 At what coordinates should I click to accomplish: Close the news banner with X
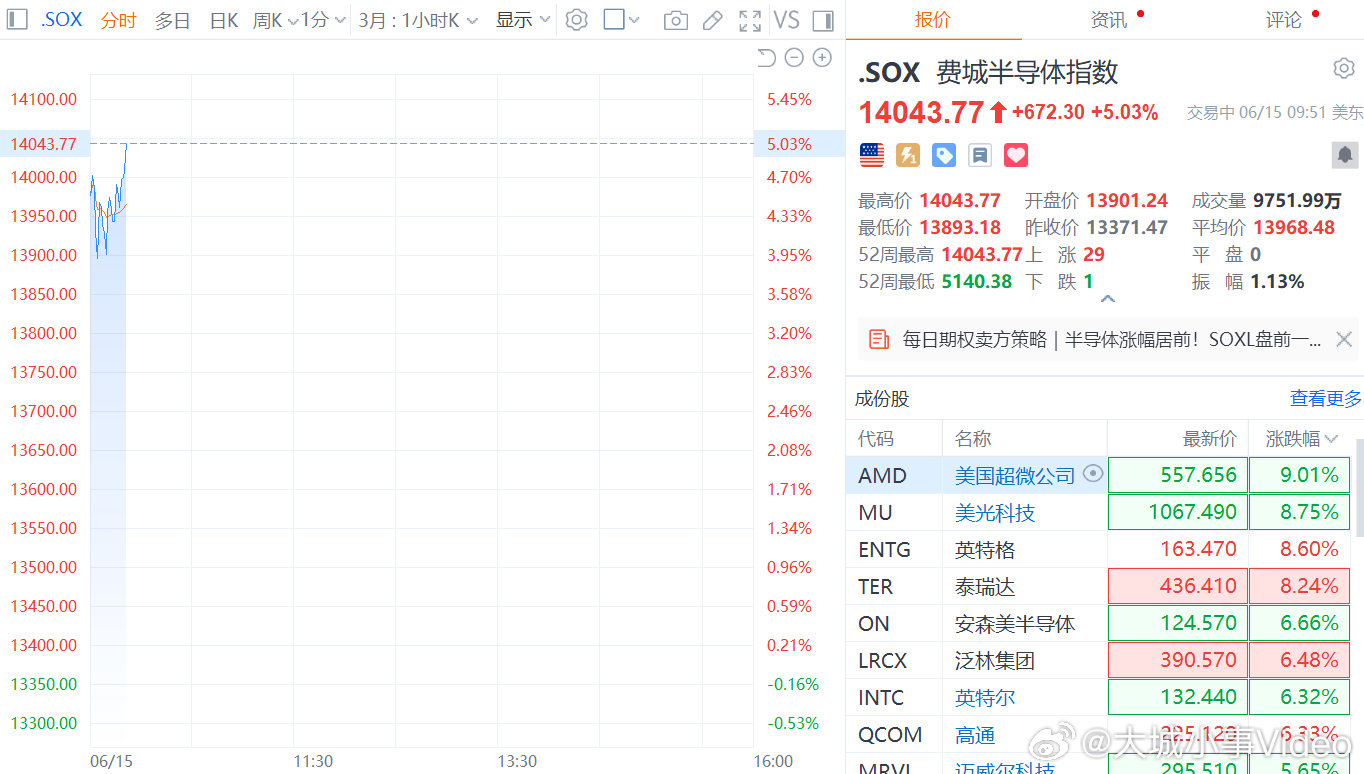pyautogui.click(x=1344, y=340)
